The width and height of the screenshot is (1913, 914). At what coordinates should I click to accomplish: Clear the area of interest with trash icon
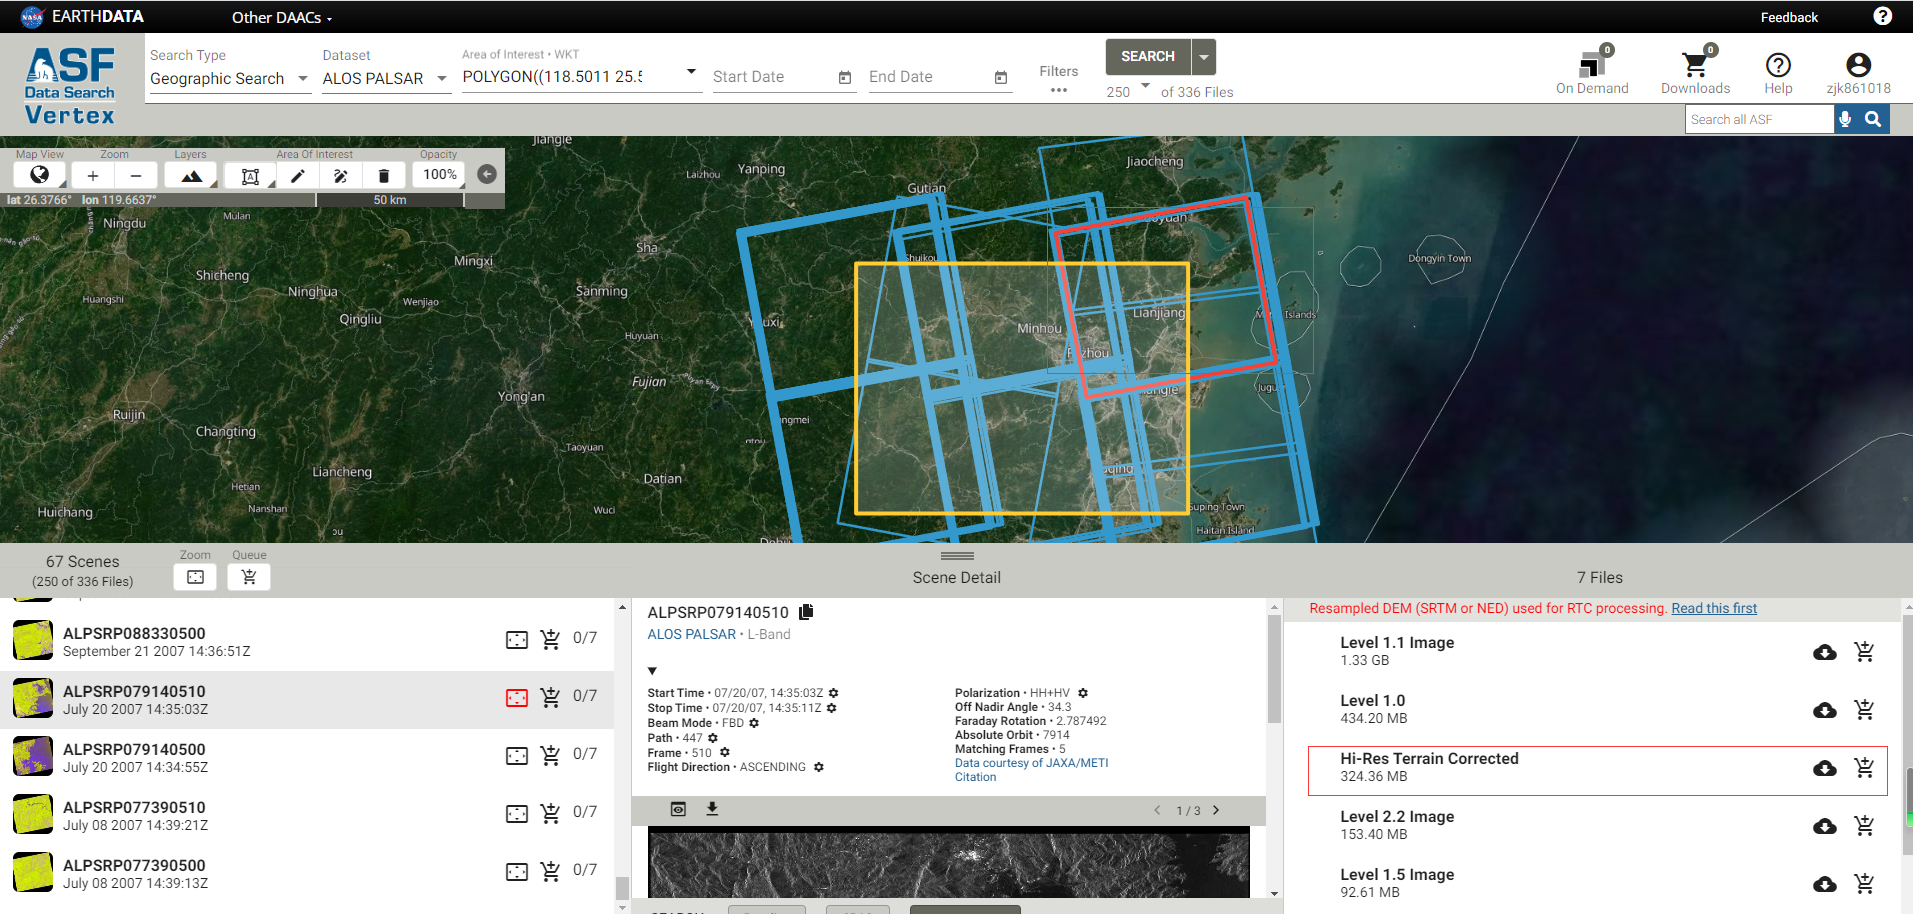tap(383, 175)
